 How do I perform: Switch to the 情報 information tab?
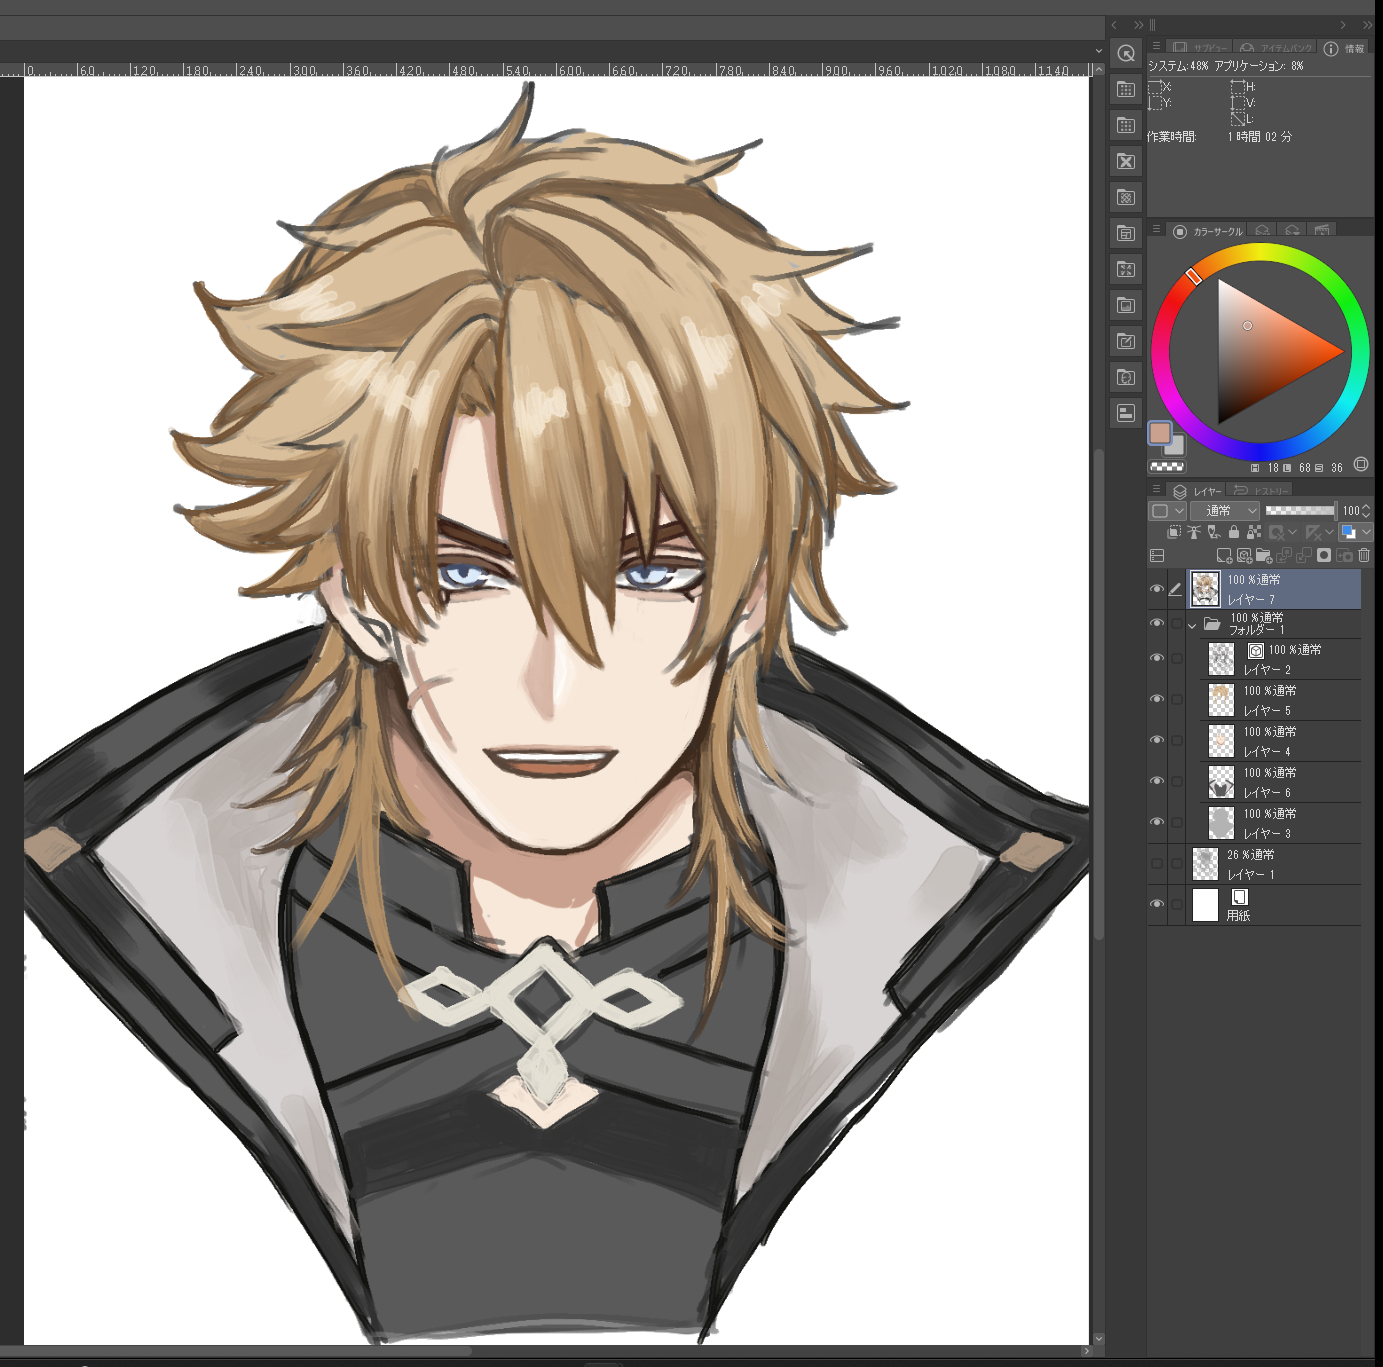[x=1346, y=48]
